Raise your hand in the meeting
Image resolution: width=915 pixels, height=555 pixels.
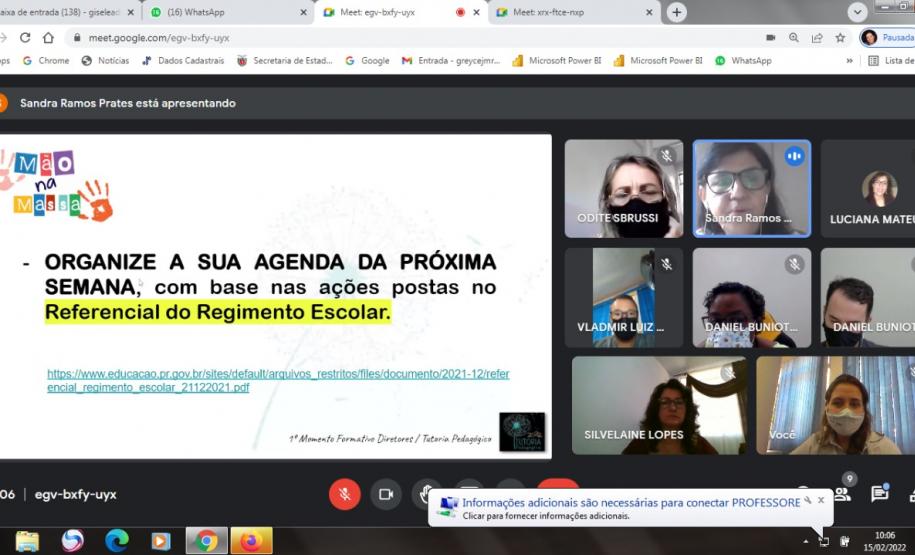[x=427, y=494]
